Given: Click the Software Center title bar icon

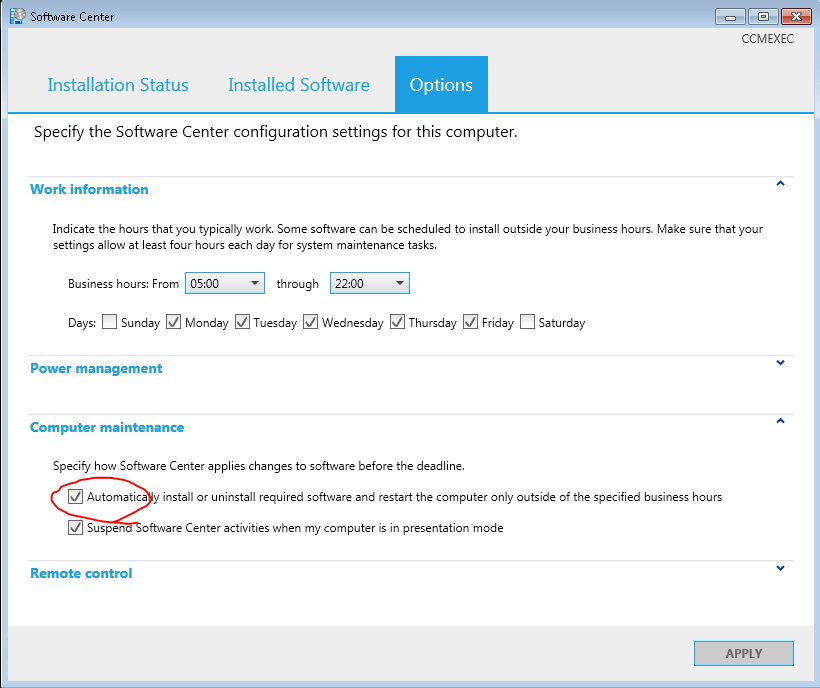Looking at the screenshot, I should coord(14,16).
